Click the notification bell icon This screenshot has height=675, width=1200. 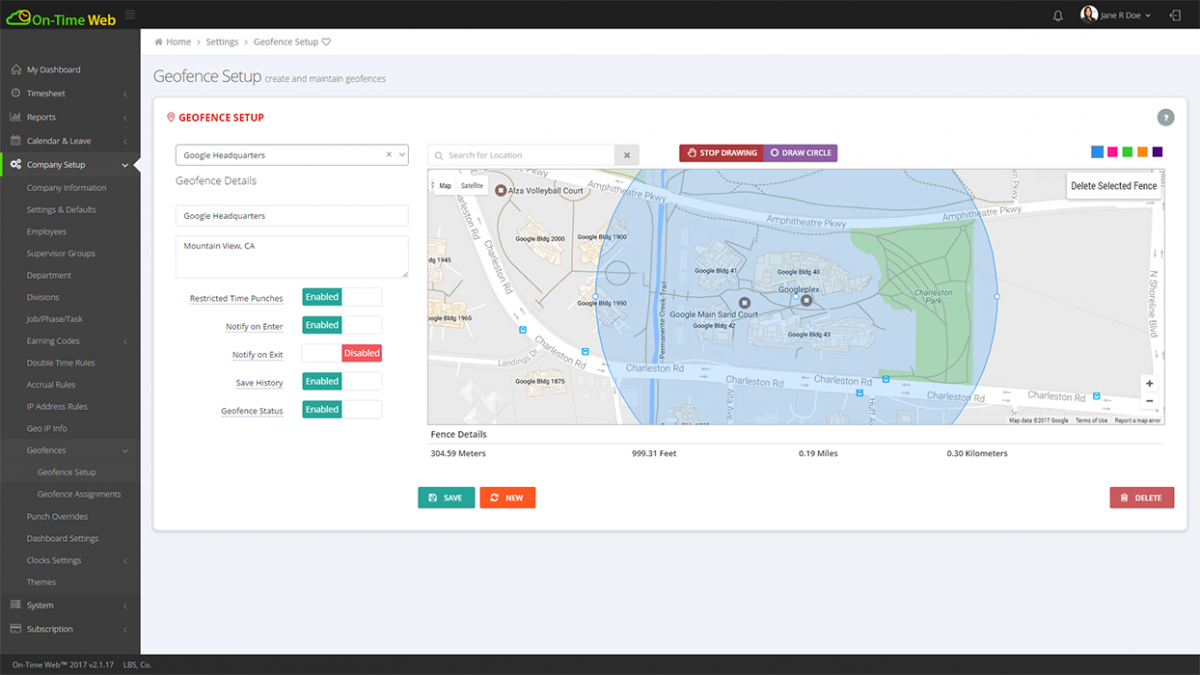pos(1058,15)
